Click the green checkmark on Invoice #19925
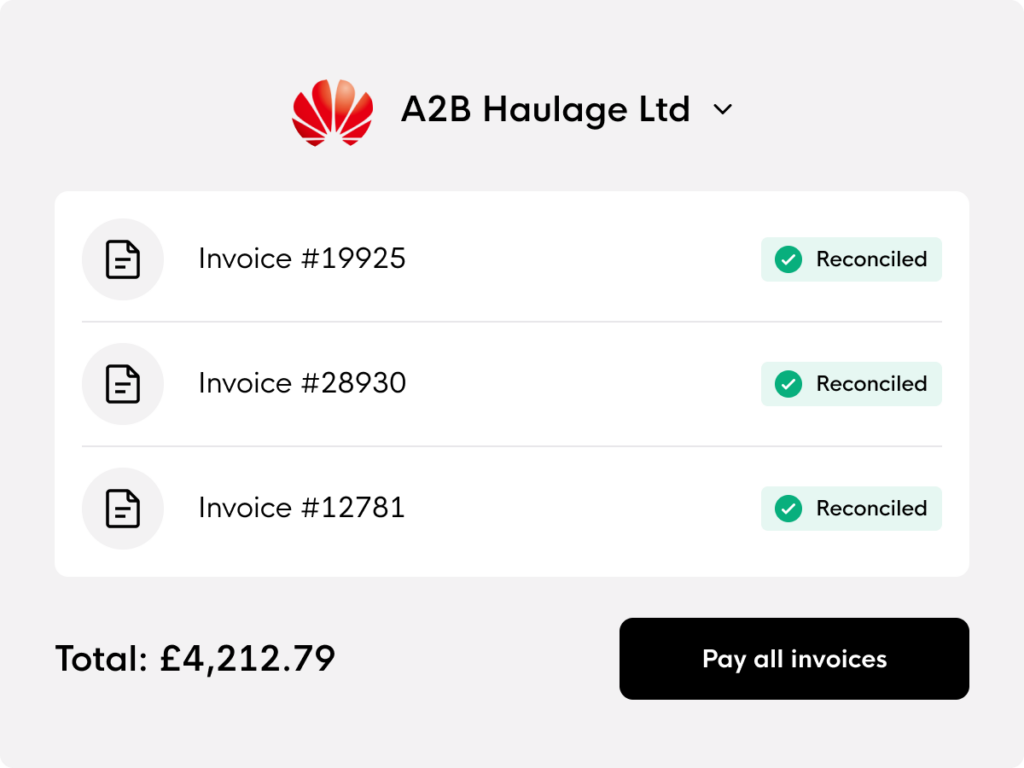 click(788, 259)
